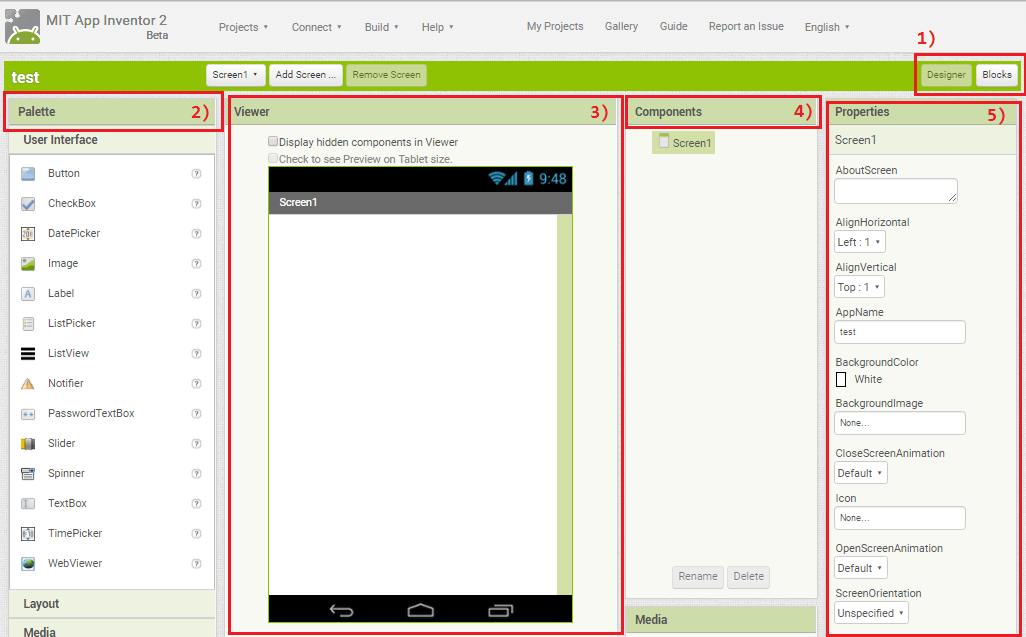Click the White BackgroundColor swatch
This screenshot has height=637, width=1026.
pyautogui.click(x=843, y=379)
